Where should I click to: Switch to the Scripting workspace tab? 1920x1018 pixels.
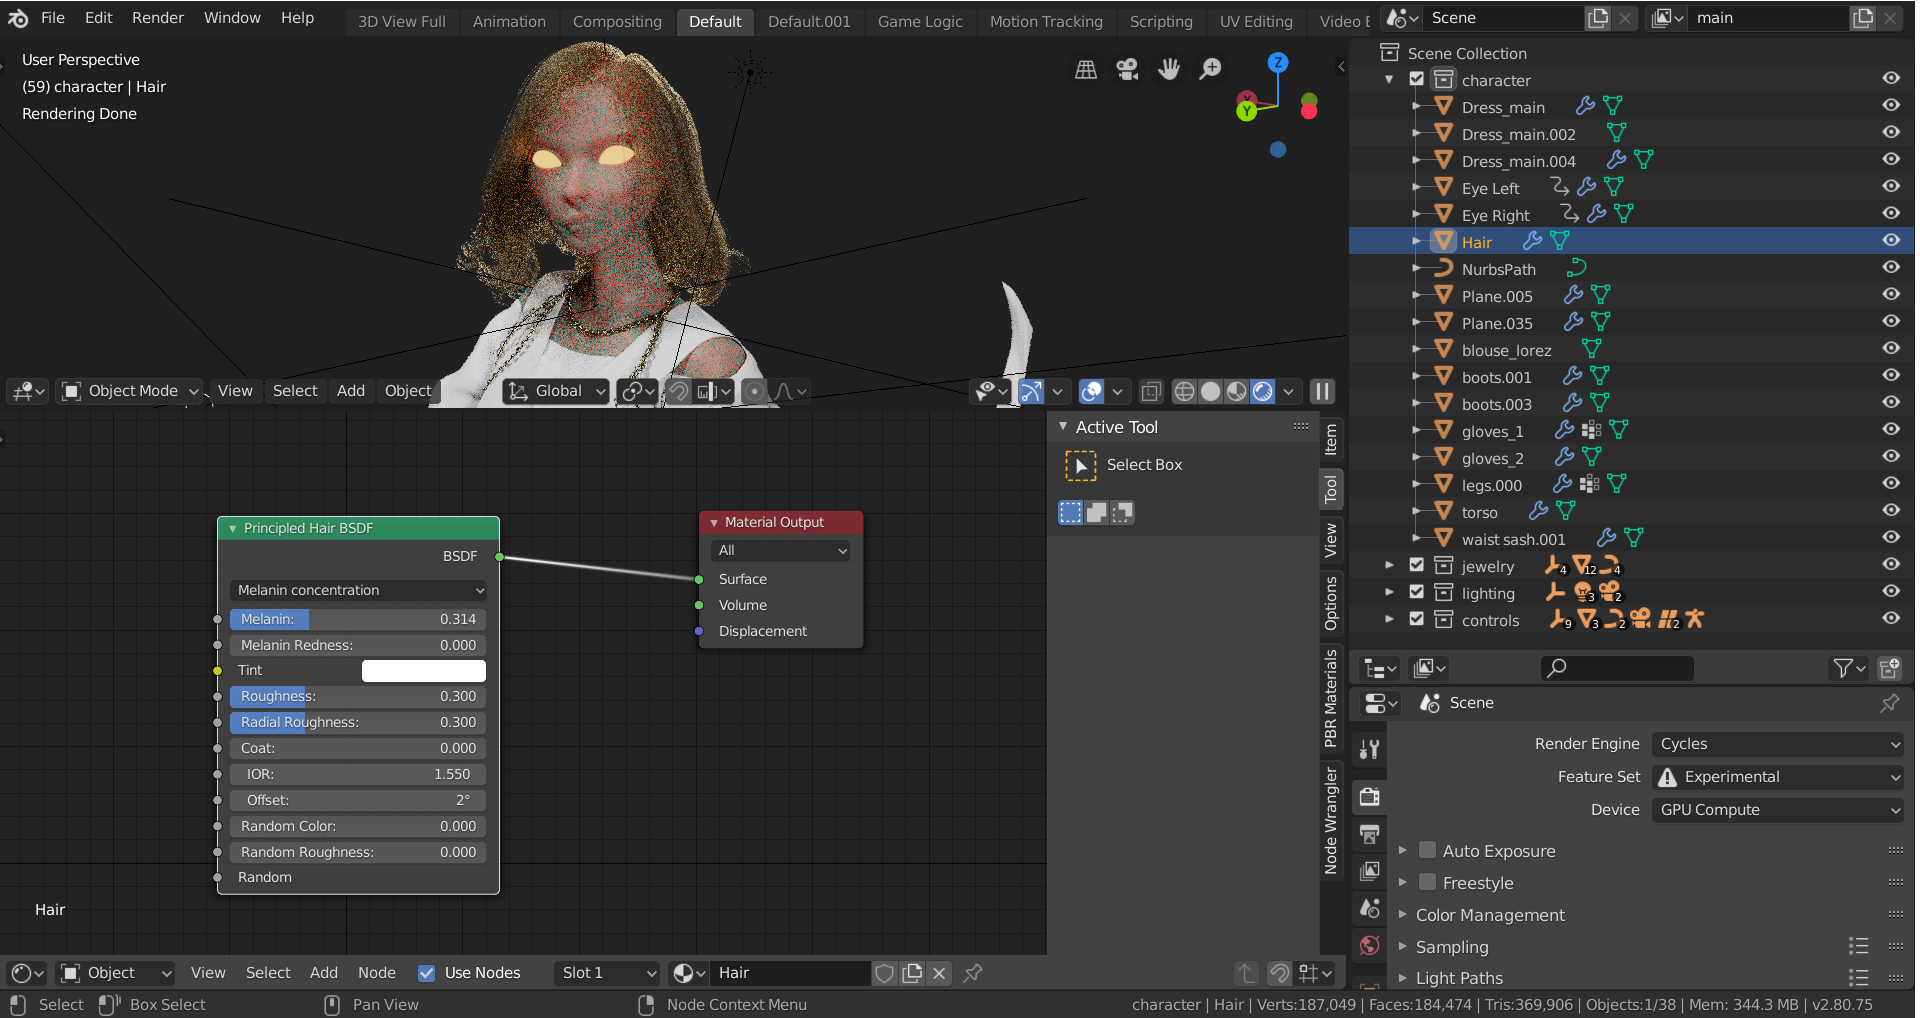[x=1161, y=21]
